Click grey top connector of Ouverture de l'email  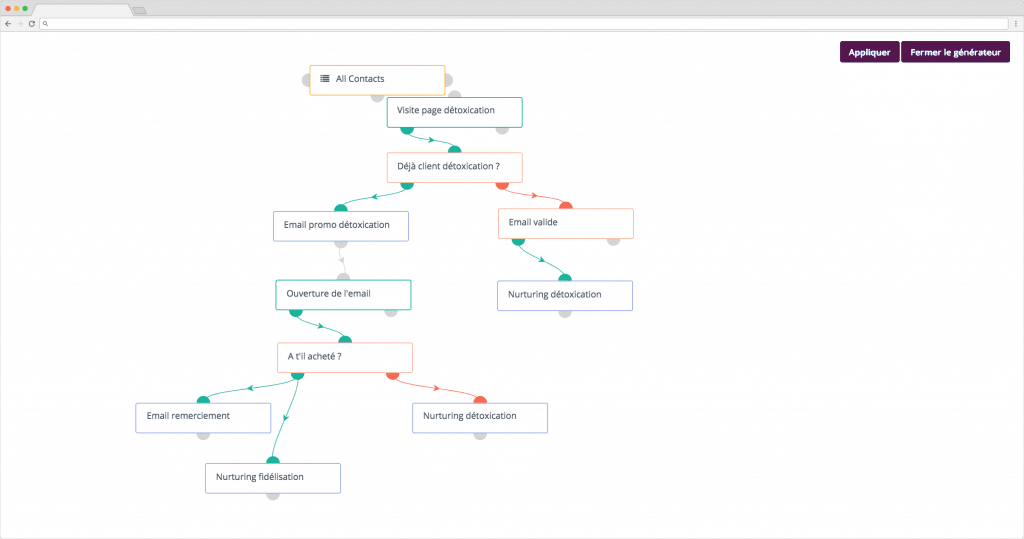point(344,277)
